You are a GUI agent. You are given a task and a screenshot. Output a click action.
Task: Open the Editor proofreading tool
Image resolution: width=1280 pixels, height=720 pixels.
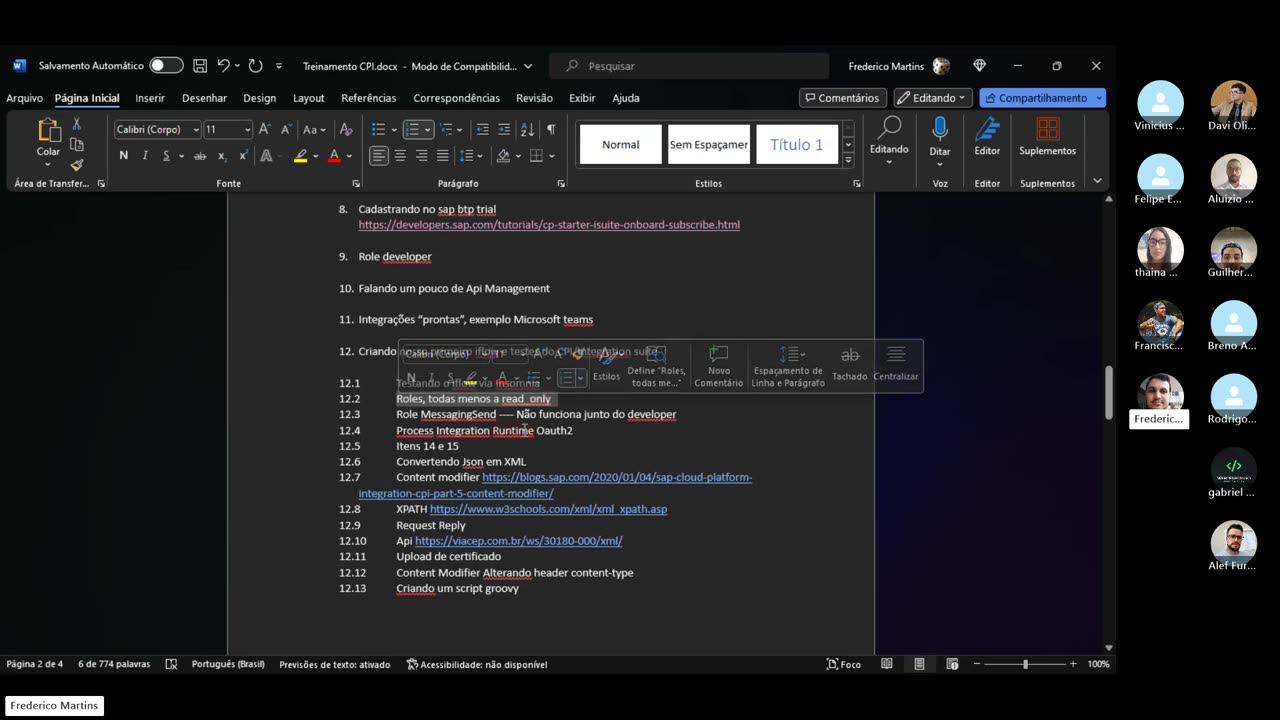pos(987,138)
